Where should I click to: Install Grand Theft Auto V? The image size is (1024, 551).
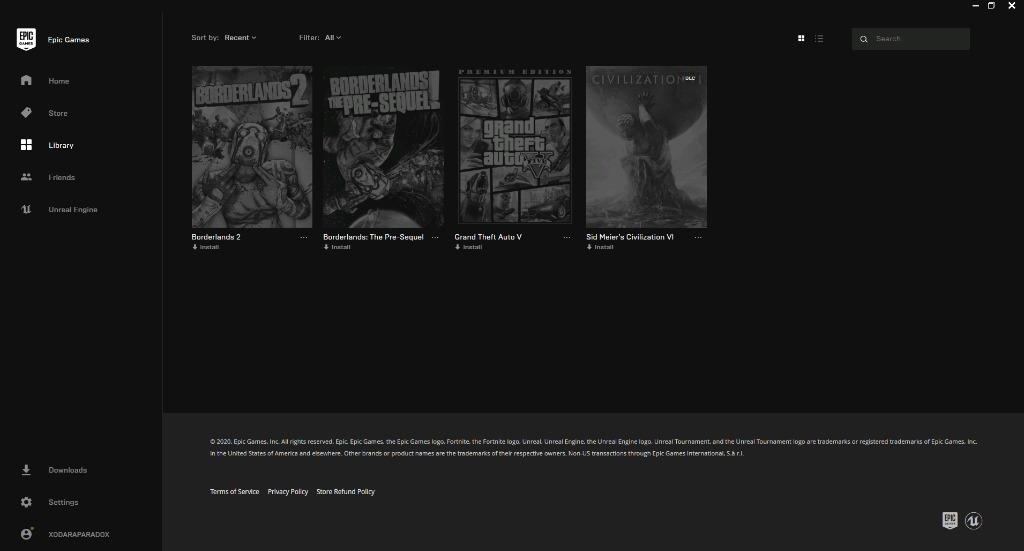[x=468, y=247]
